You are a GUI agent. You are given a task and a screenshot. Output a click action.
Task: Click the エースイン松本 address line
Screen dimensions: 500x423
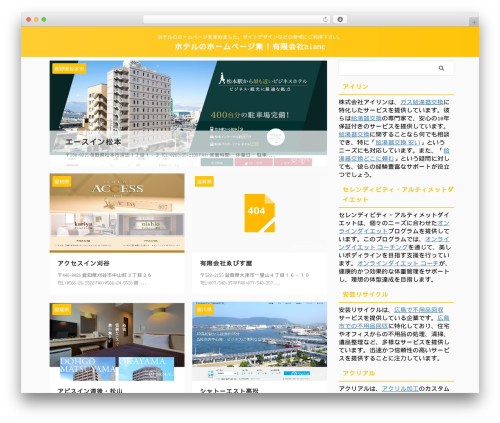[170, 155]
